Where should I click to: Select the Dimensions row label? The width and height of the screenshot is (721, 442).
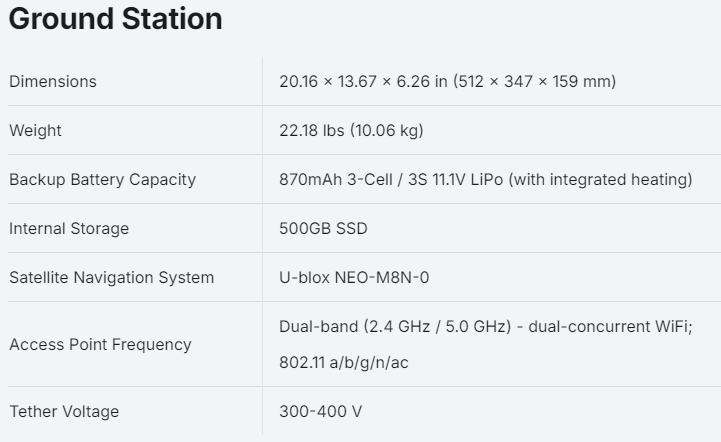[53, 81]
